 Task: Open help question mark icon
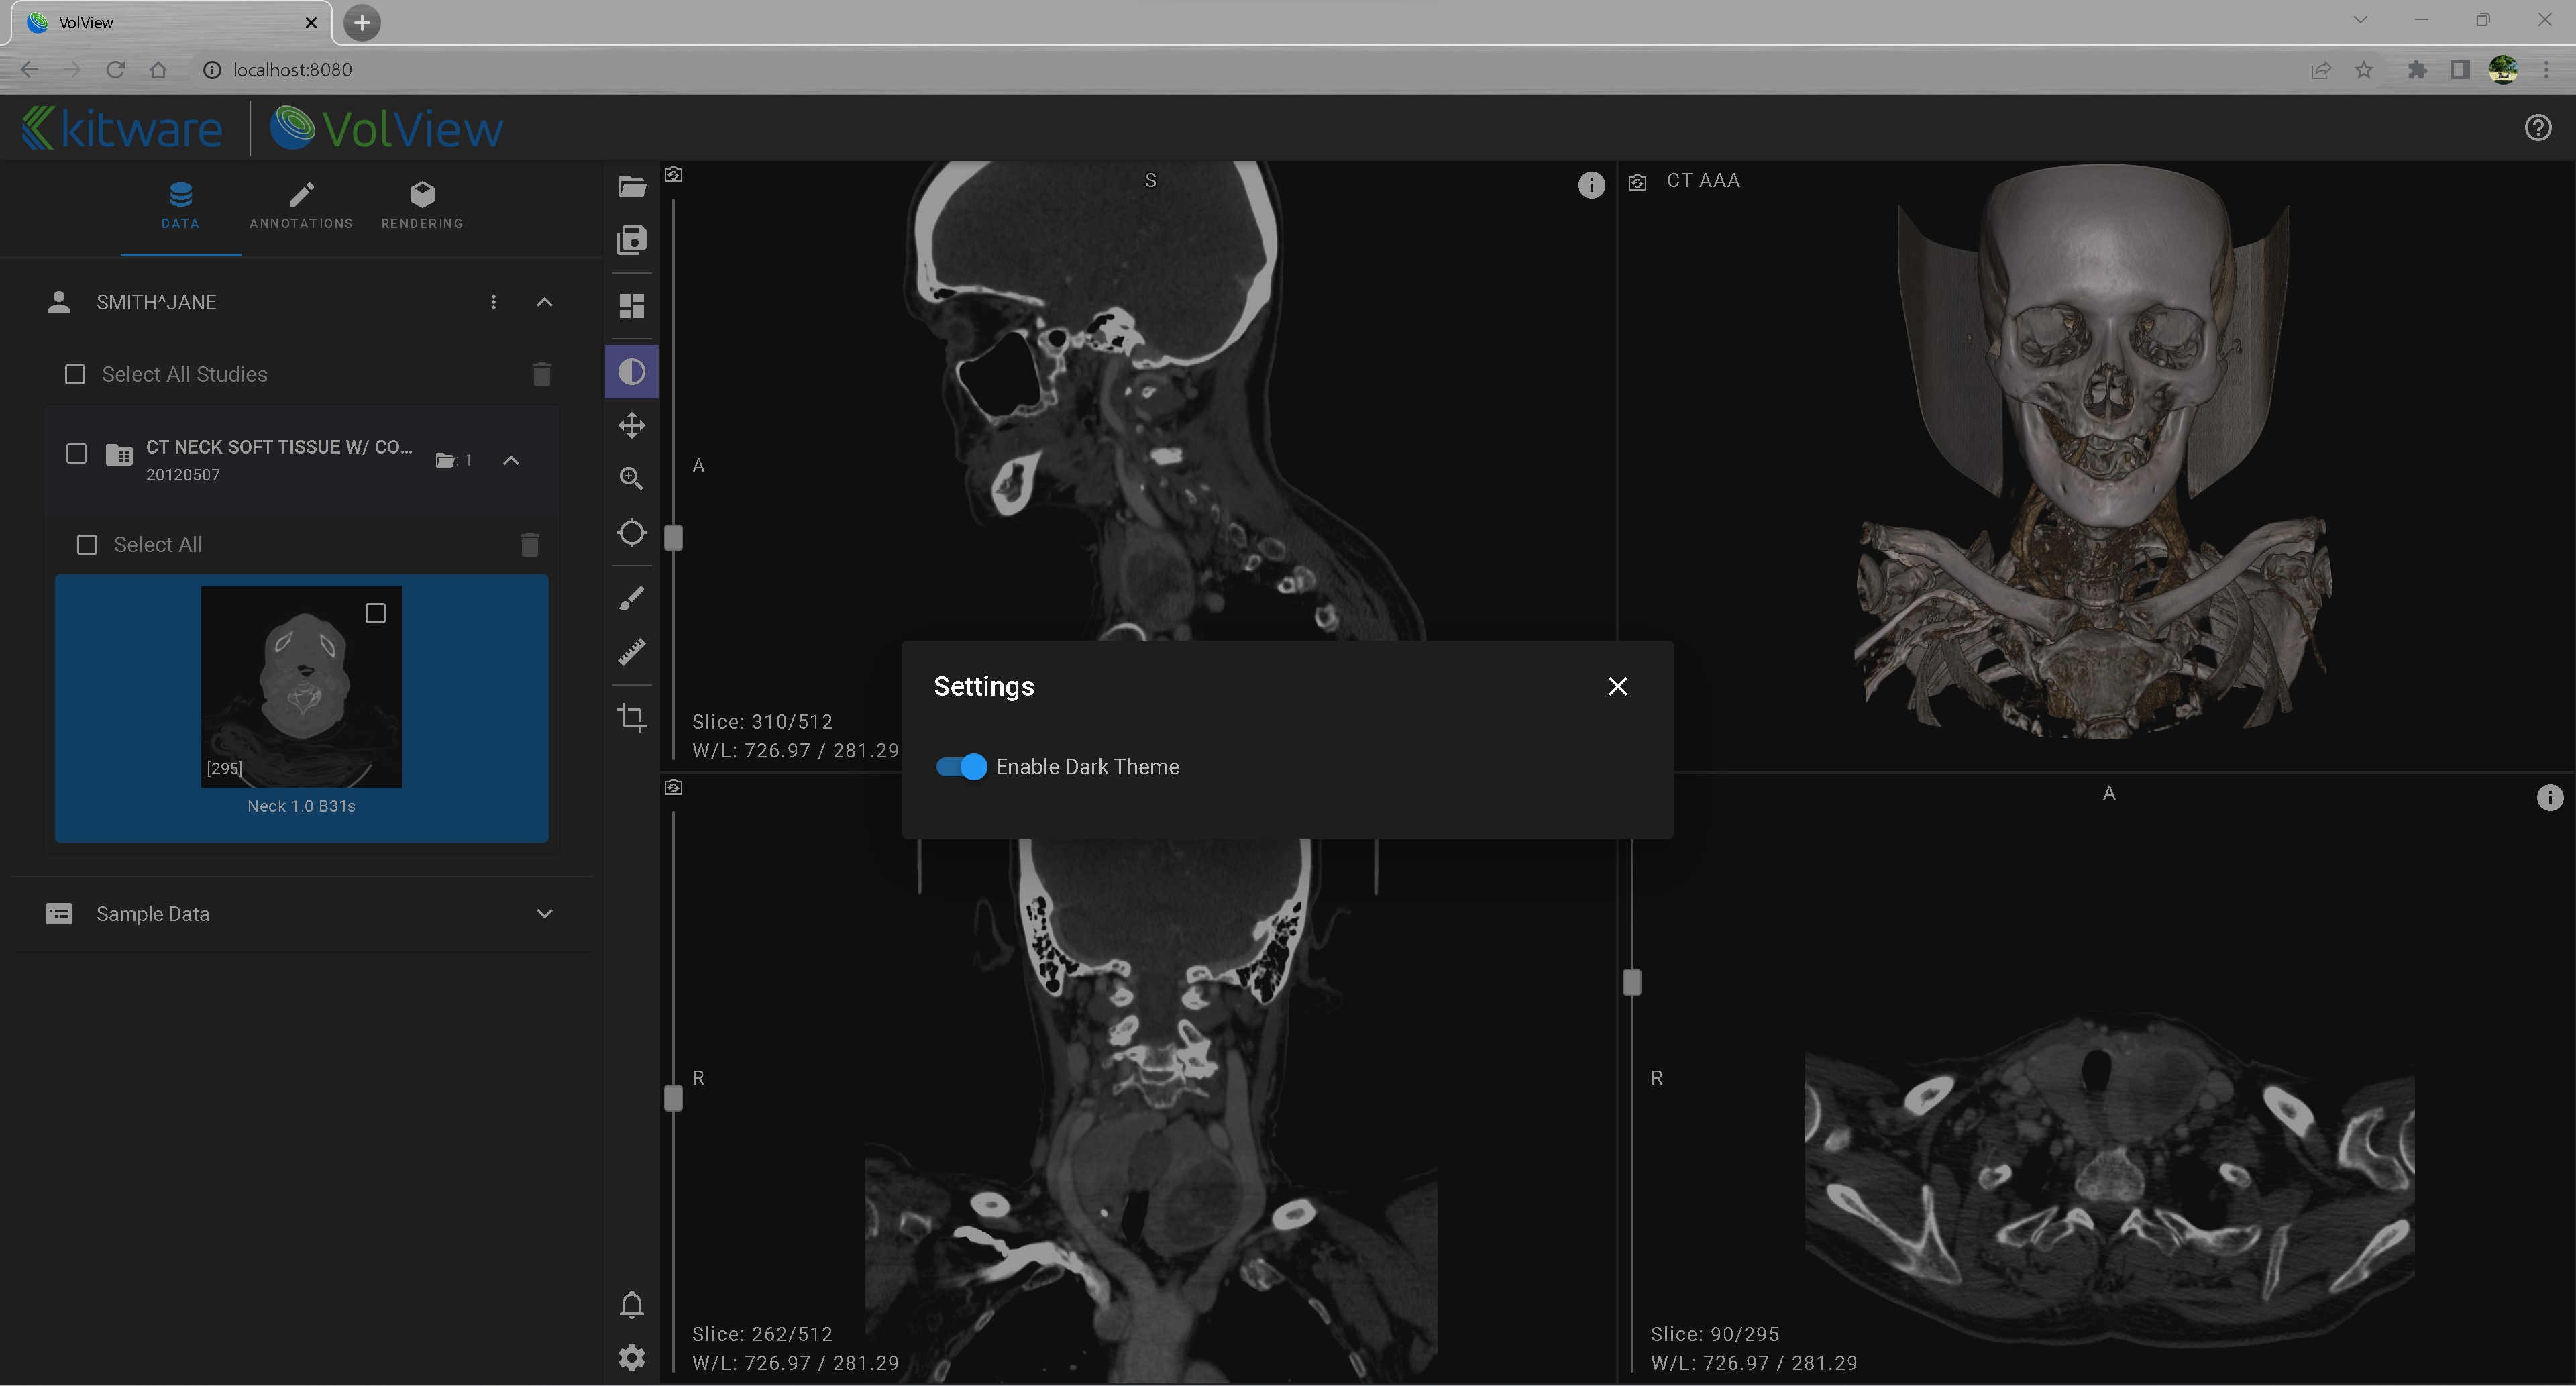point(2538,128)
